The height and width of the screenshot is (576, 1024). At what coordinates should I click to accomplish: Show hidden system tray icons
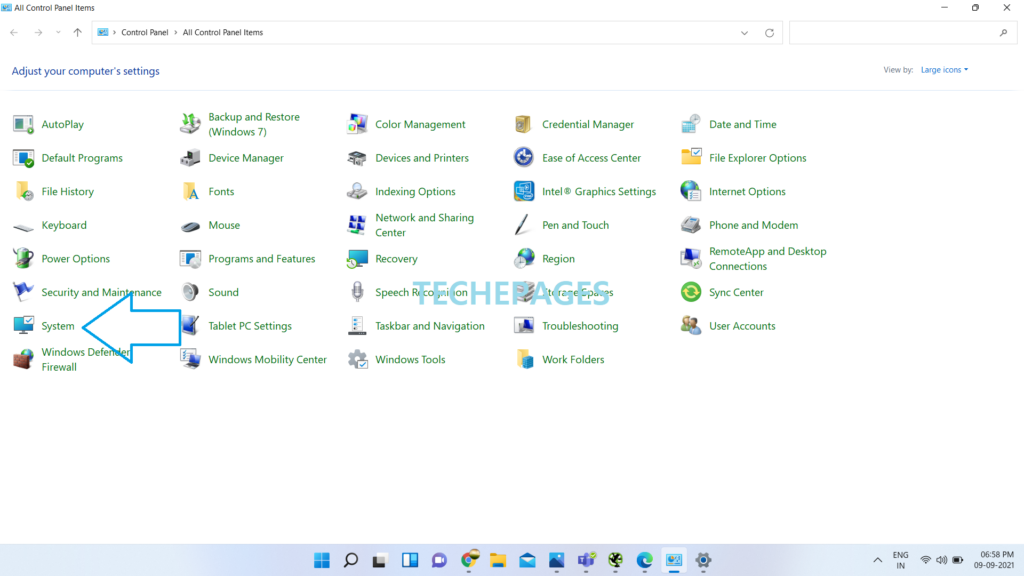pos(878,560)
